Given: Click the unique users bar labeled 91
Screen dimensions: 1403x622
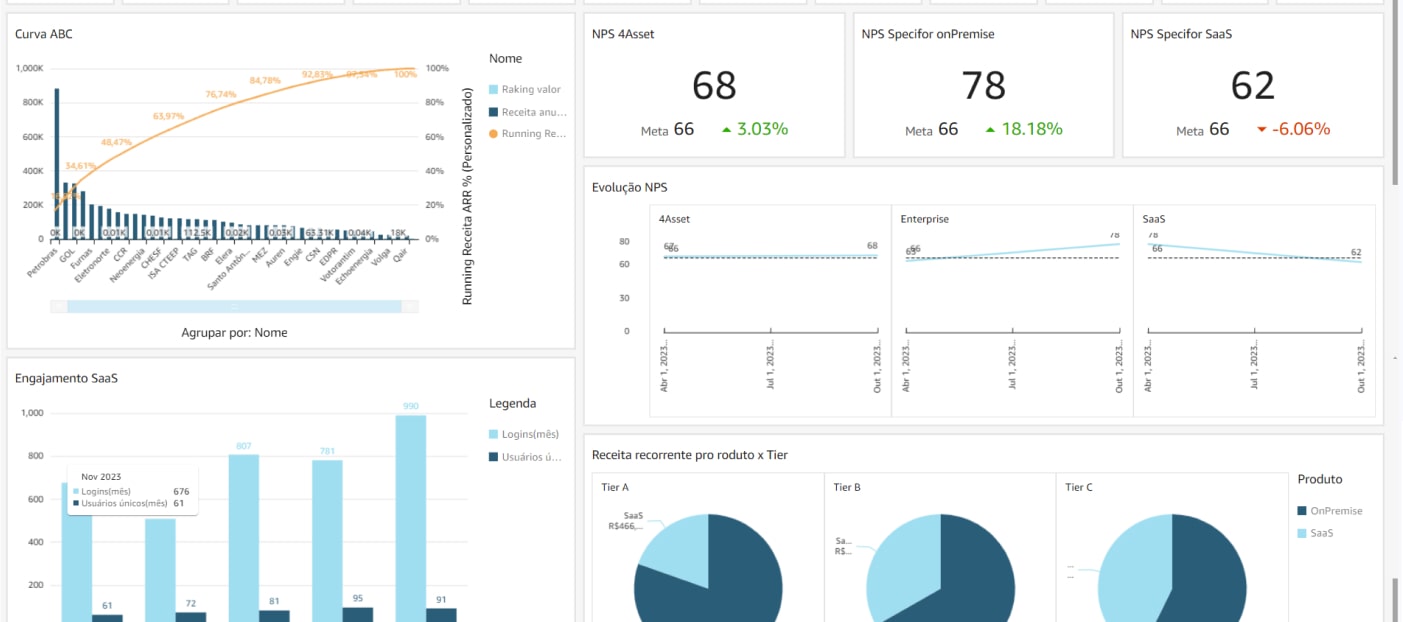Looking at the screenshot, I should tap(441, 615).
